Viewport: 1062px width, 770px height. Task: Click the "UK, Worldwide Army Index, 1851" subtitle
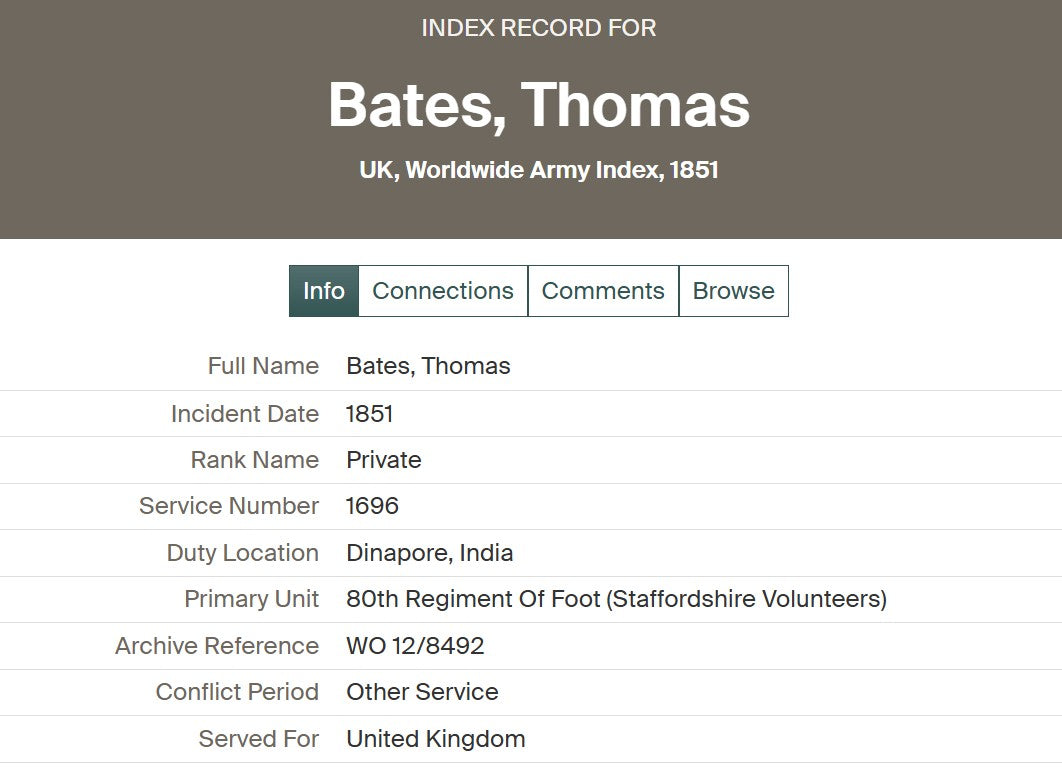pyautogui.click(x=539, y=170)
